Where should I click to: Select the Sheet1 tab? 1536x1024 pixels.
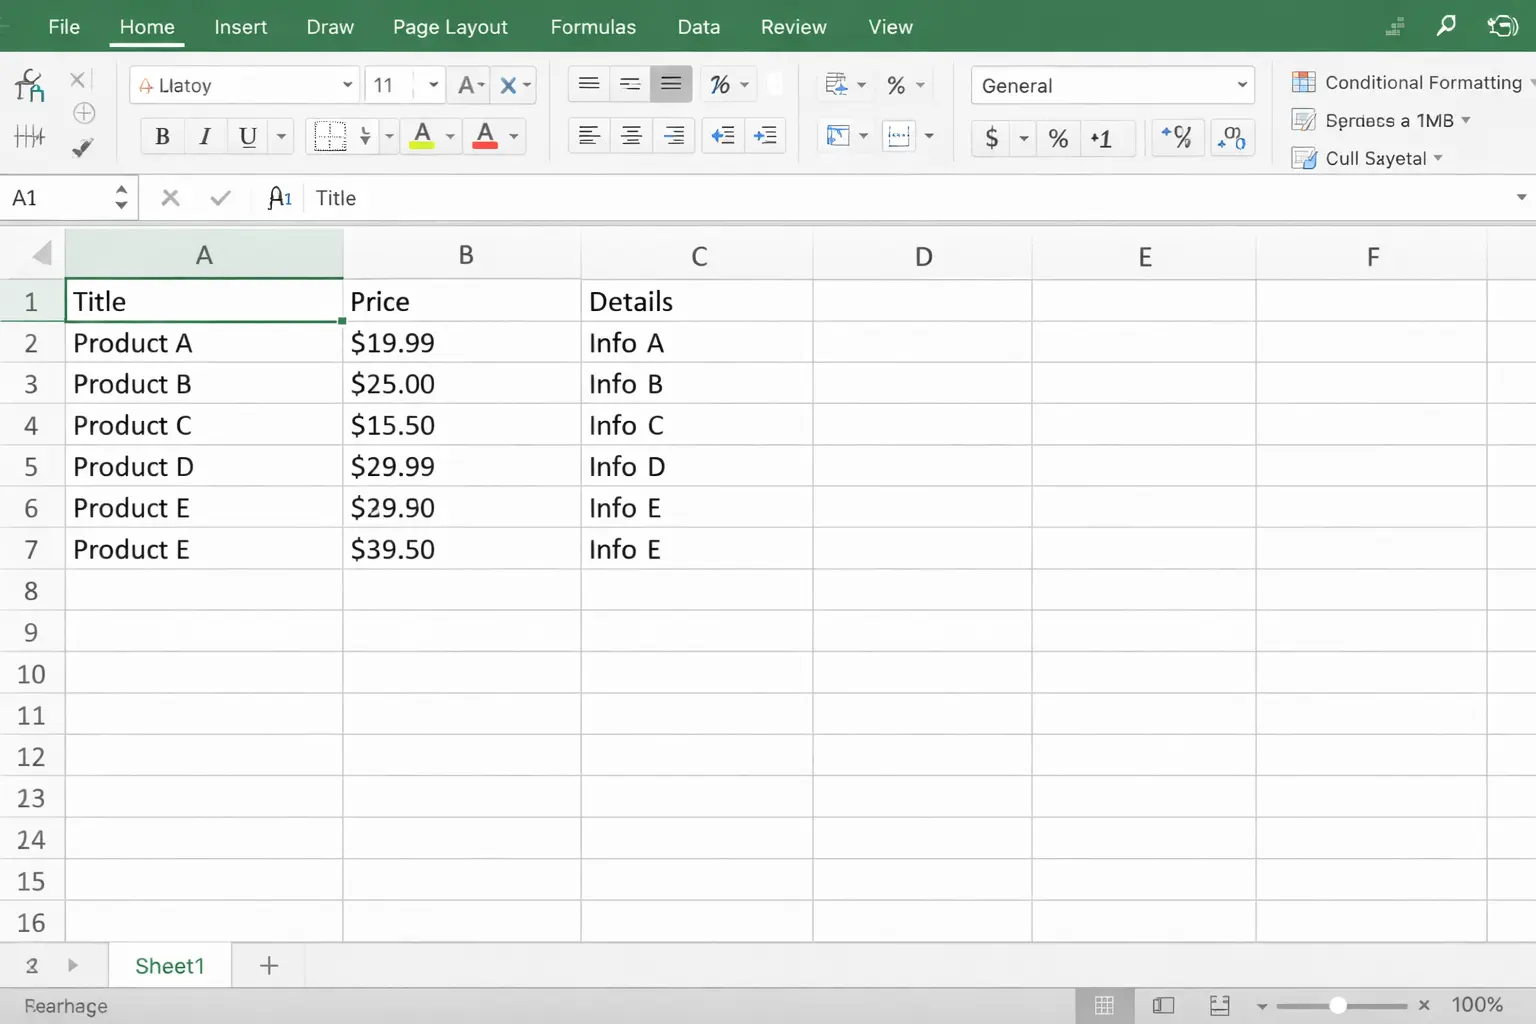point(169,965)
